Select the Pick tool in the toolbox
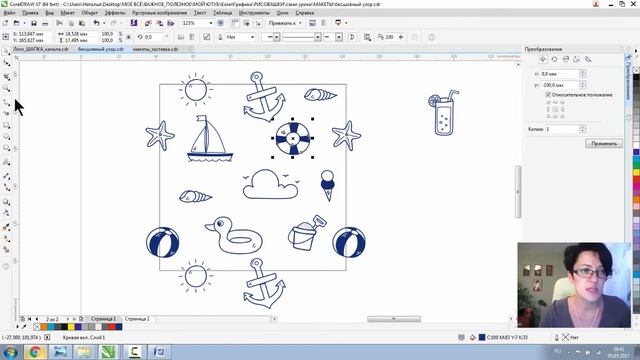Screen dimensions: 640x360 (x=6, y=51)
